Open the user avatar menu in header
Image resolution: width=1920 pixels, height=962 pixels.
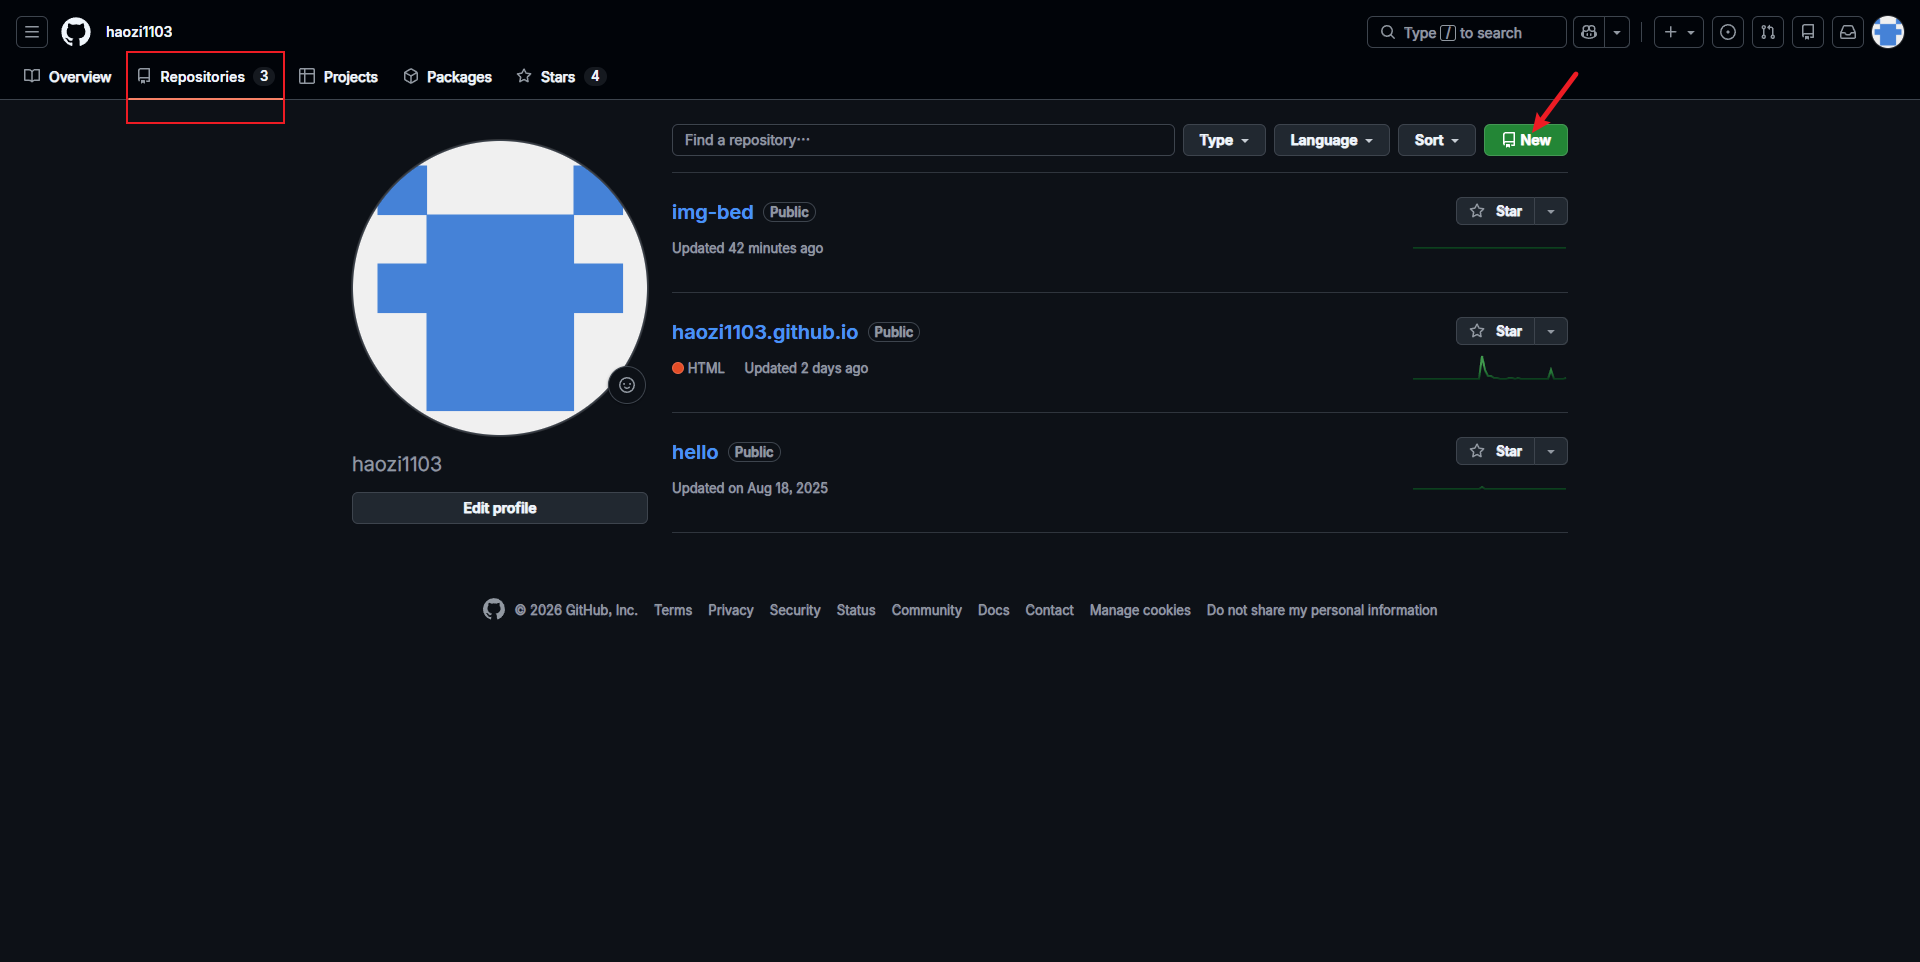point(1888,32)
